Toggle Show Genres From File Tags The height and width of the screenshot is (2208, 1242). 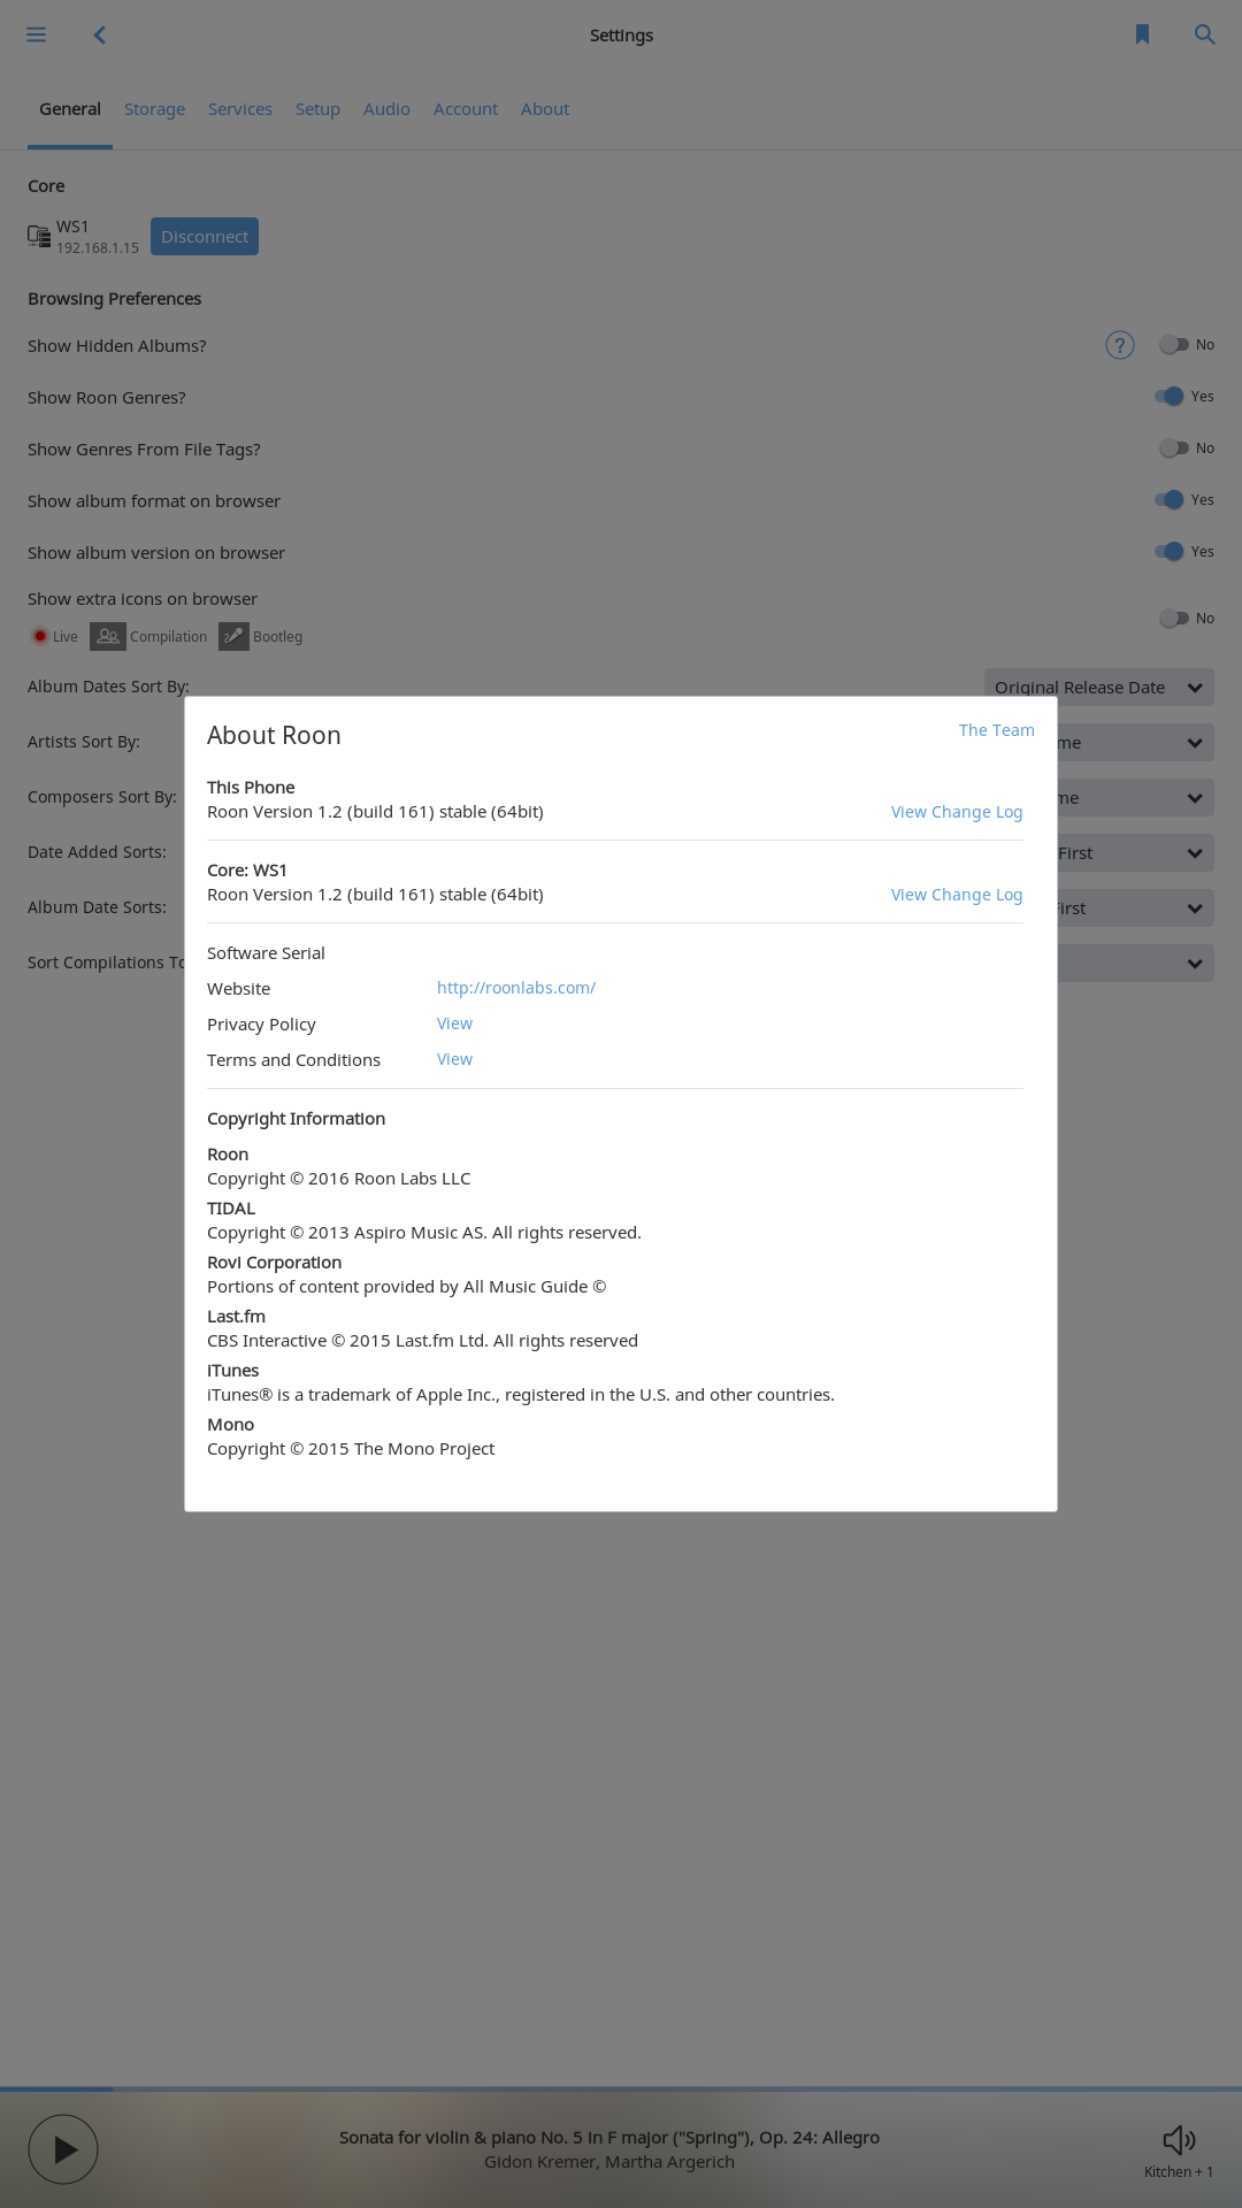click(x=1174, y=449)
